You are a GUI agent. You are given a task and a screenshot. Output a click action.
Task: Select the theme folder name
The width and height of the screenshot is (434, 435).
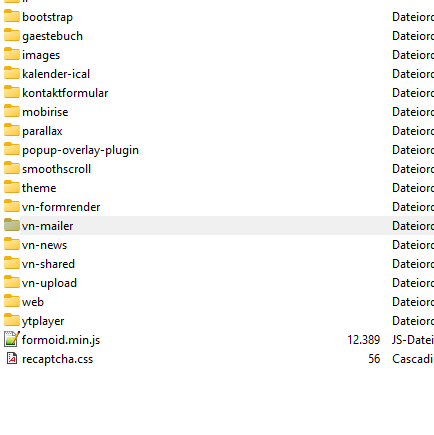click(x=39, y=188)
